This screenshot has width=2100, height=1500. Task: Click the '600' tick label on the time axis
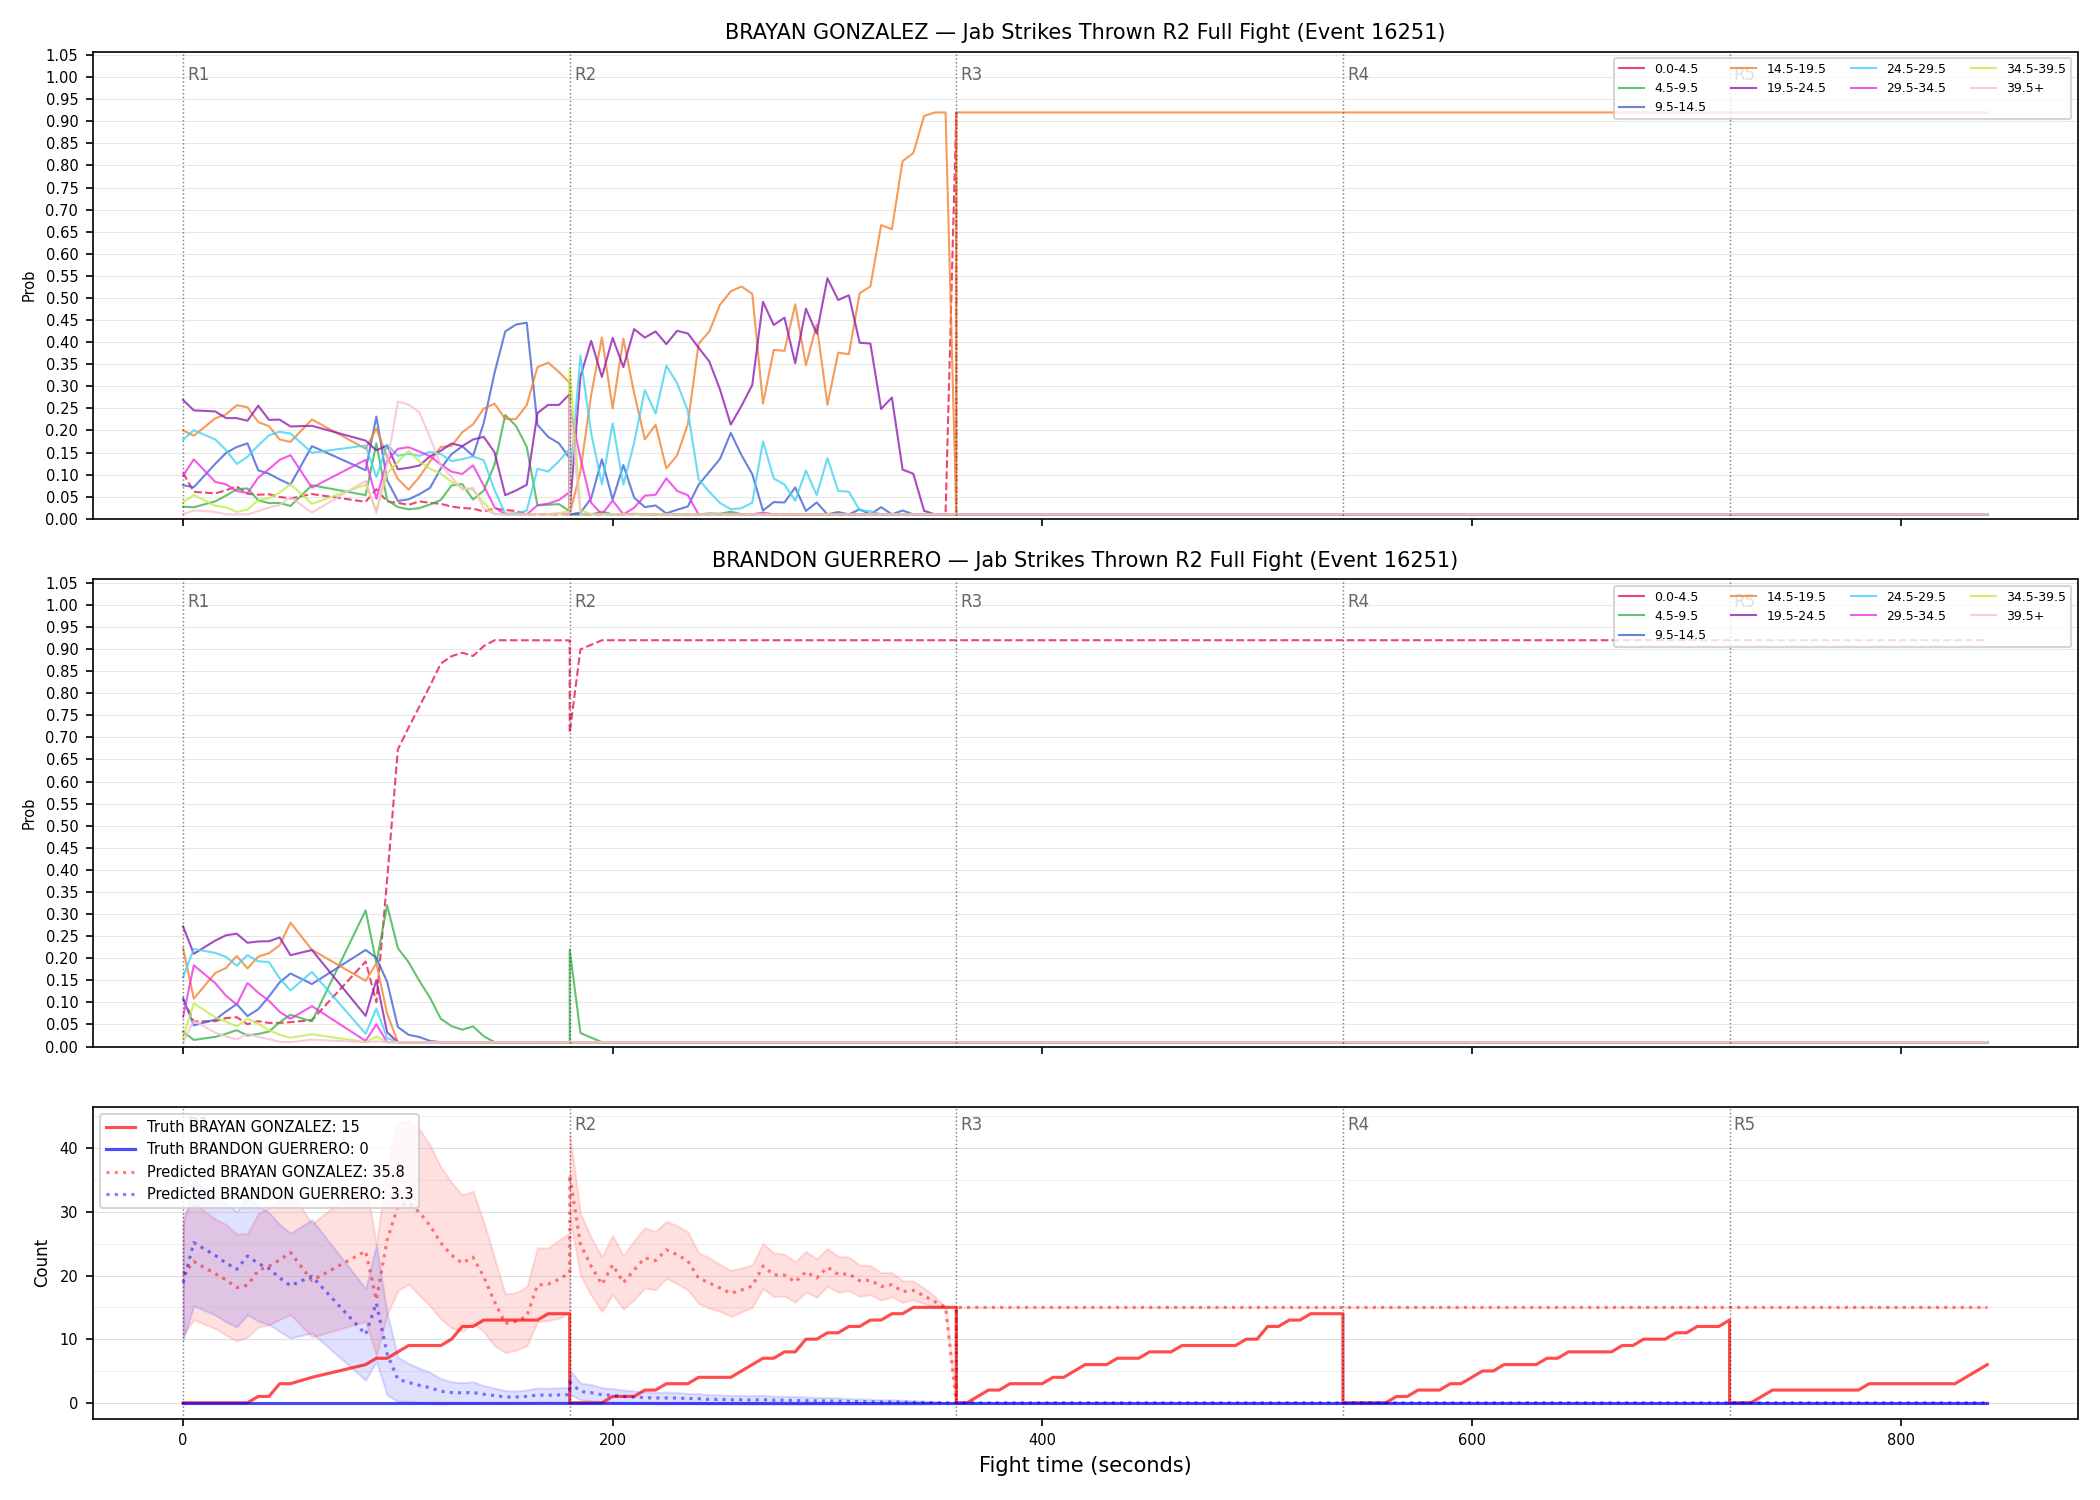(1472, 1440)
